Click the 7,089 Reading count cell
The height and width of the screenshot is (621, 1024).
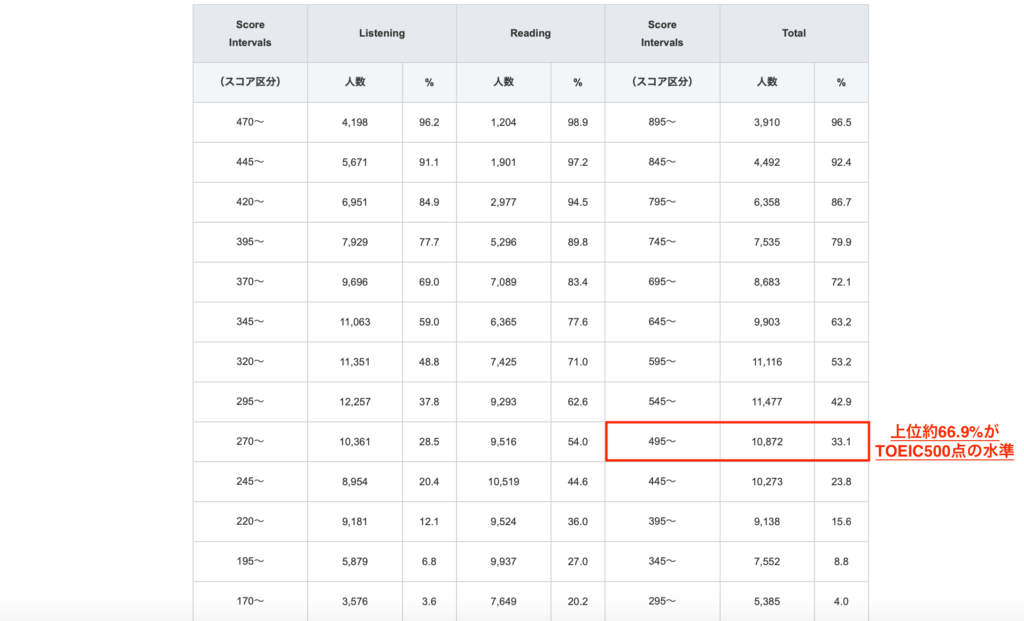pos(503,282)
